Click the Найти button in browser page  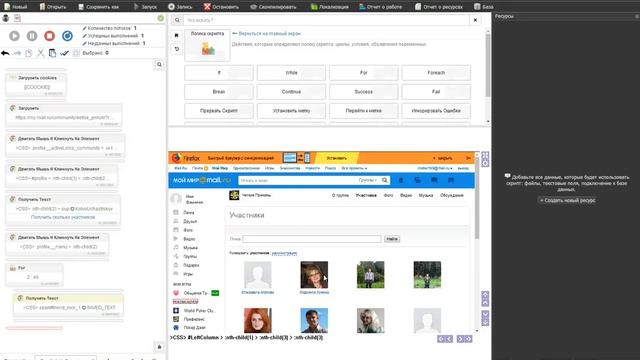pyautogui.click(x=392, y=239)
